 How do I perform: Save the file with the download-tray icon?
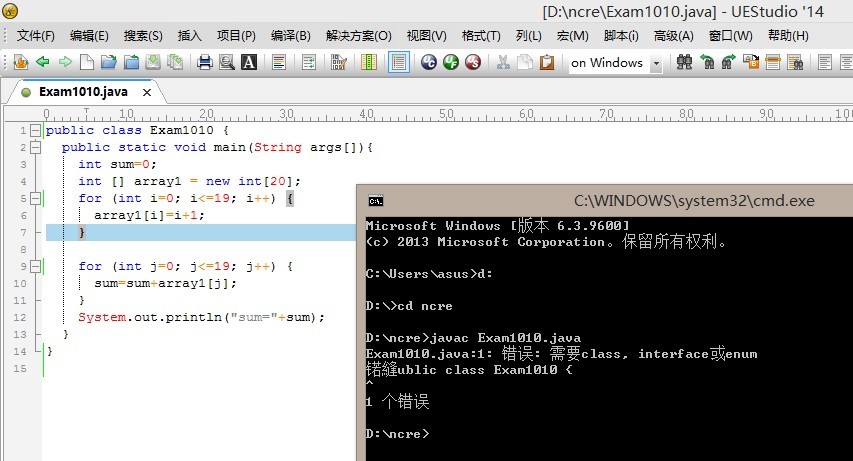(x=153, y=62)
